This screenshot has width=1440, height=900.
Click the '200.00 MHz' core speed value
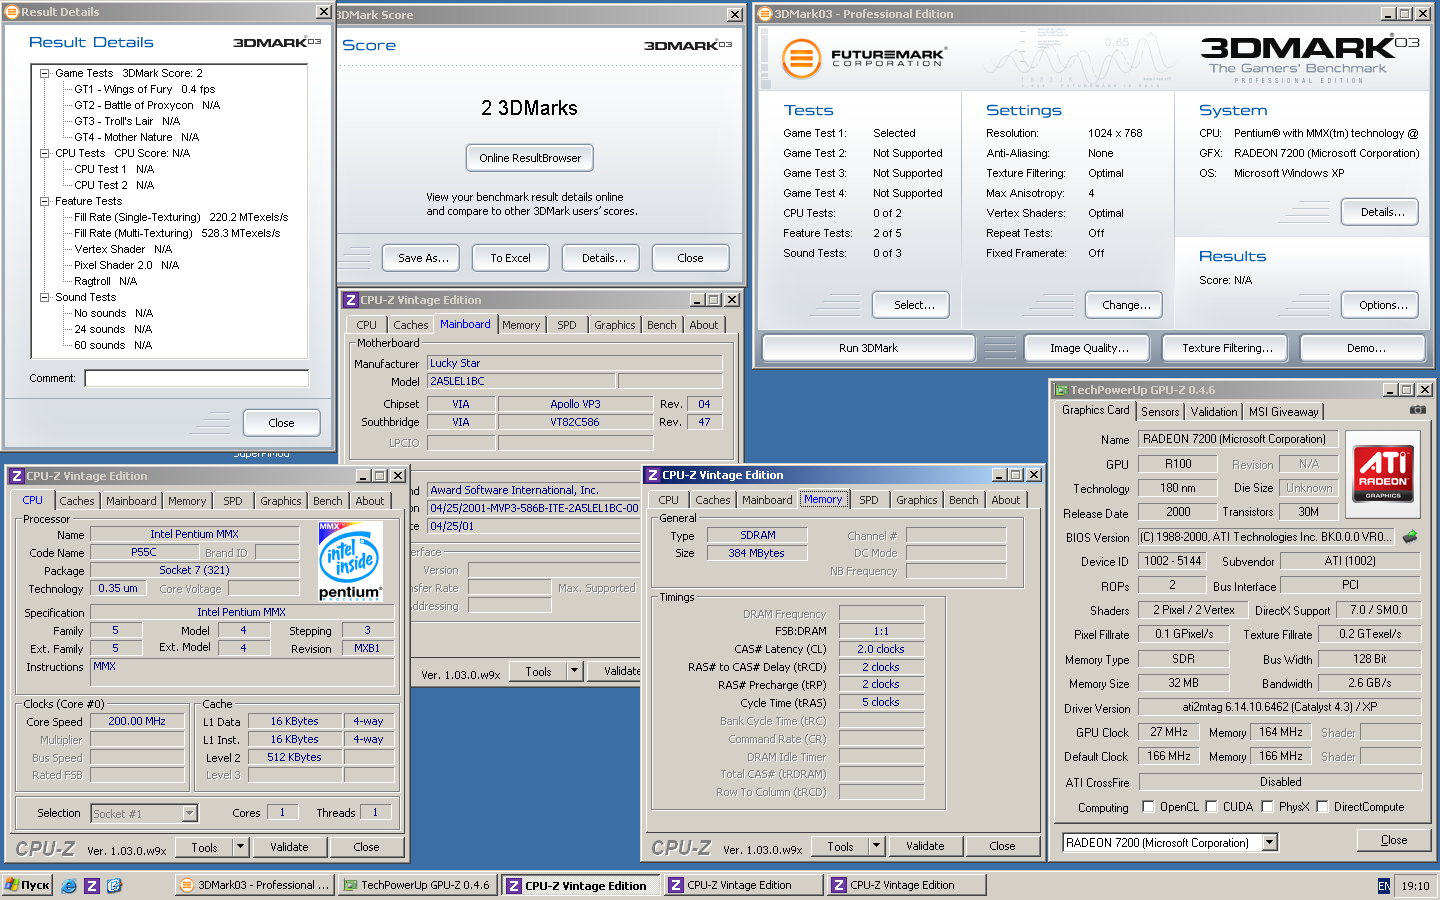(137, 721)
